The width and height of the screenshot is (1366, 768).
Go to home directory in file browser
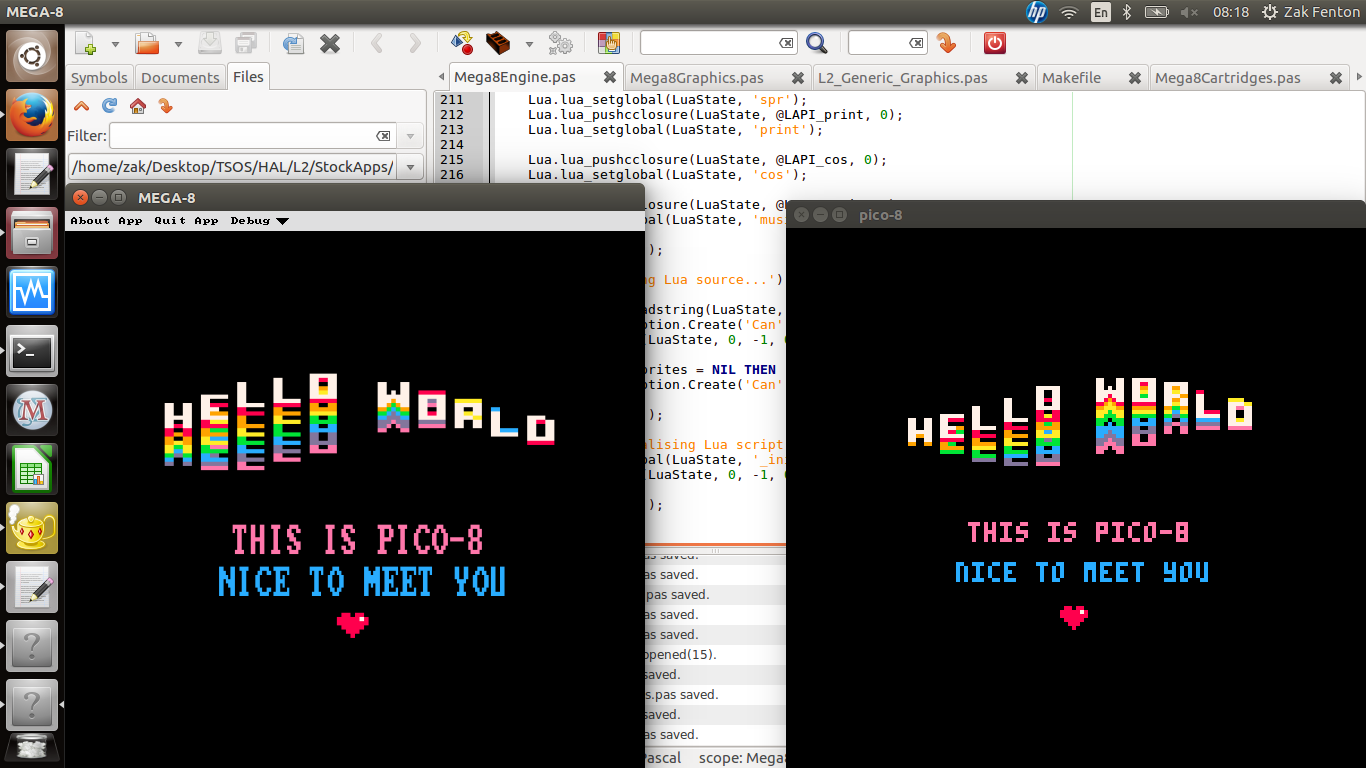[x=138, y=106]
